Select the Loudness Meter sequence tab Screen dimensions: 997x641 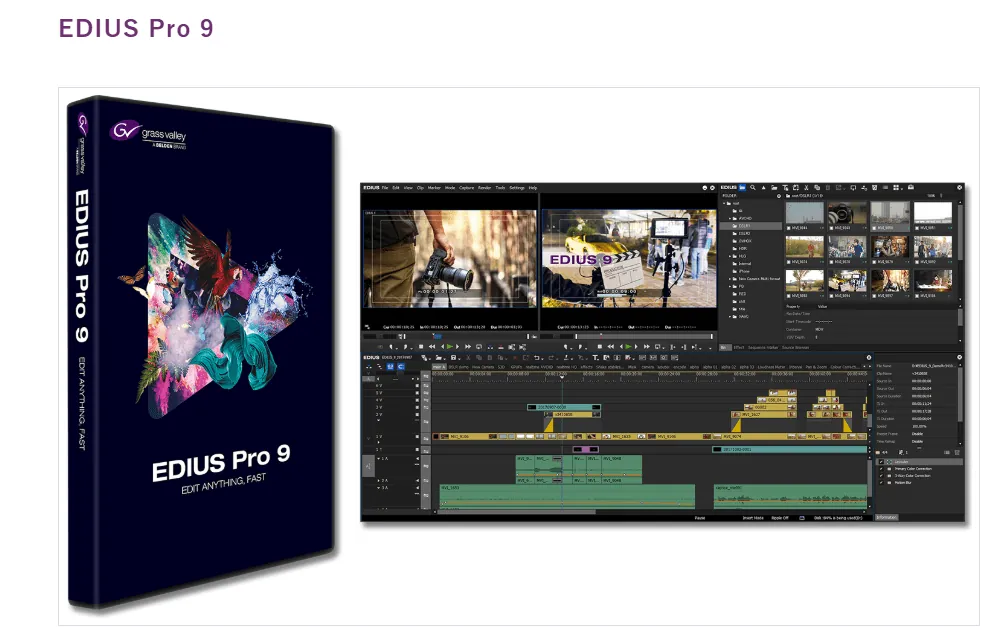(771, 367)
